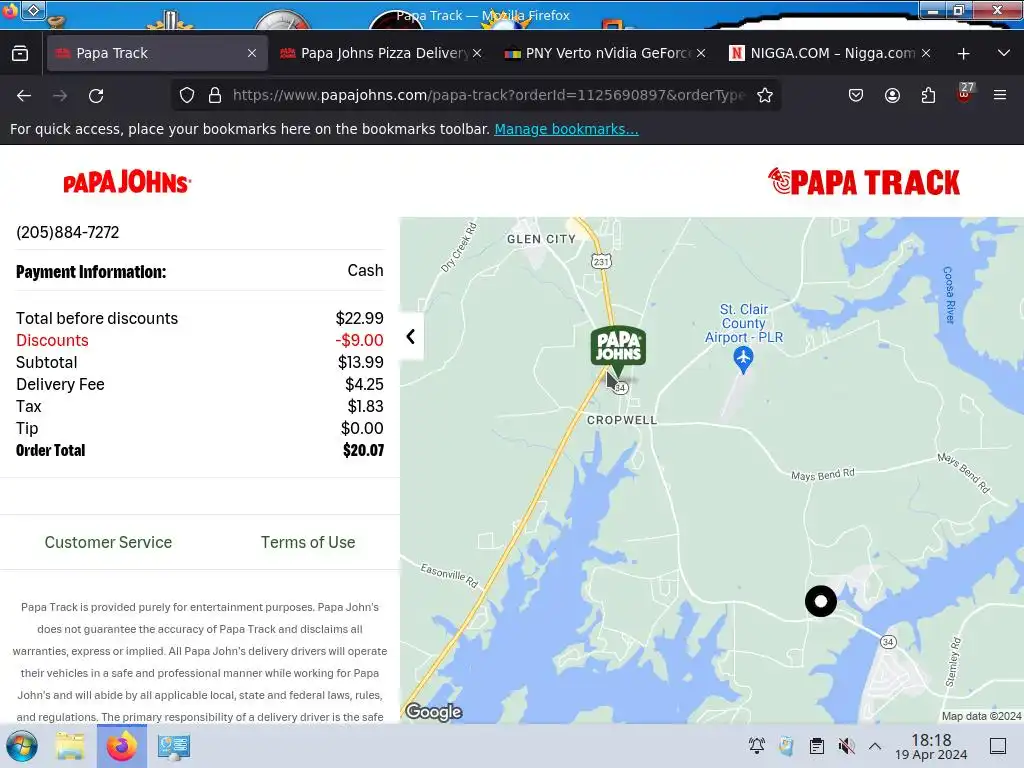Screen dimensions: 1024x768
Task: View site security padlock information
Action: [x=215, y=95]
